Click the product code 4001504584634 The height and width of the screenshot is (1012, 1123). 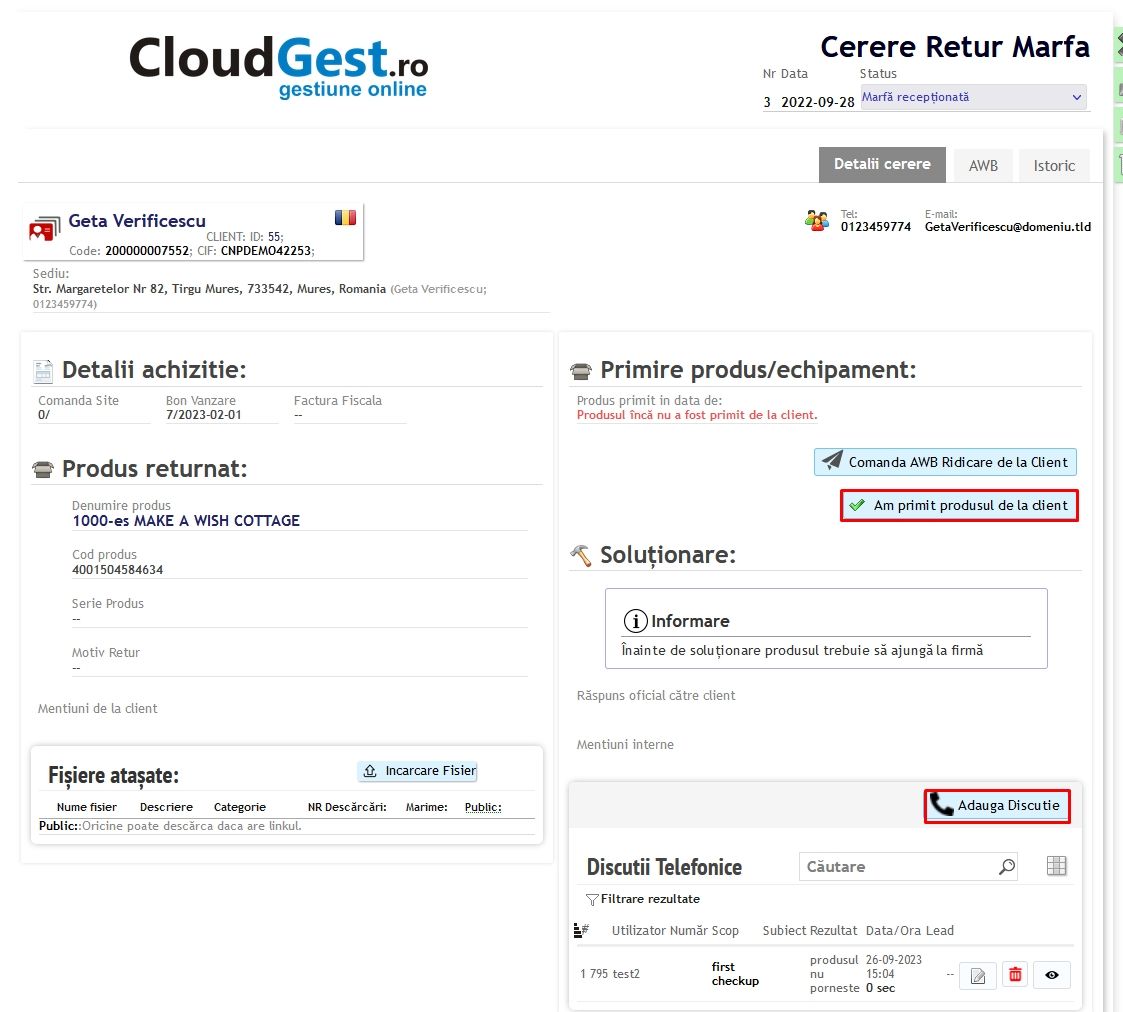coord(117,569)
